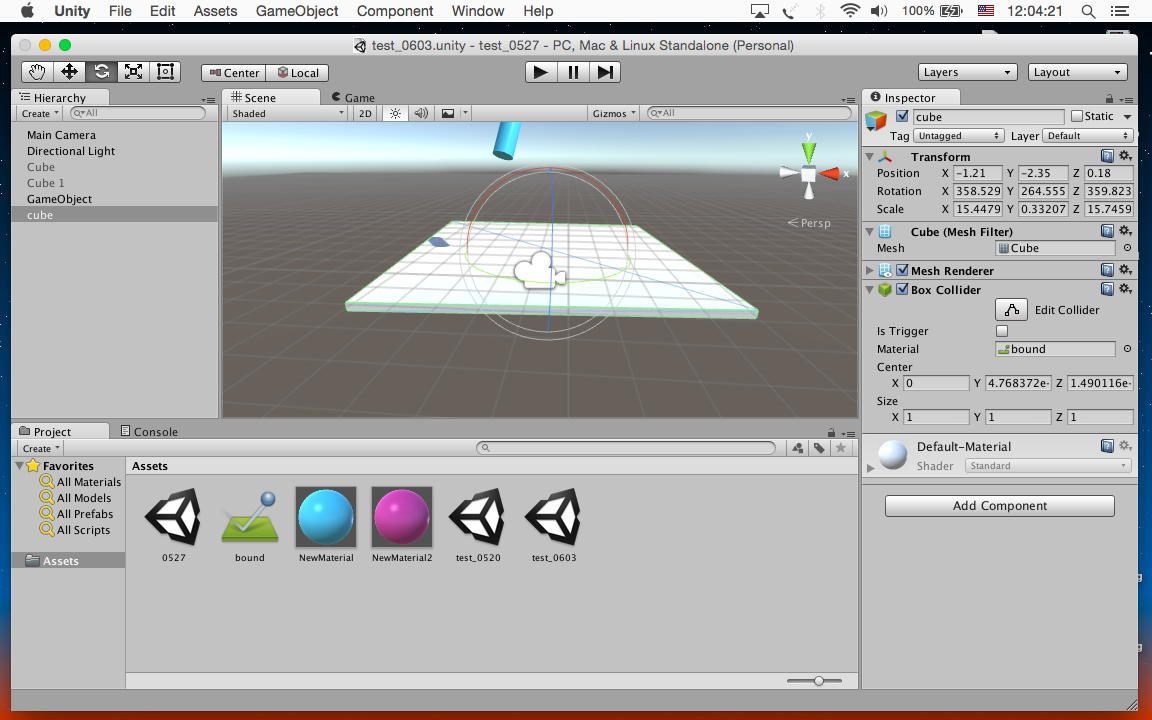This screenshot has width=1152, height=720.
Task: Expand the Mesh Renderer component
Action: 870,270
